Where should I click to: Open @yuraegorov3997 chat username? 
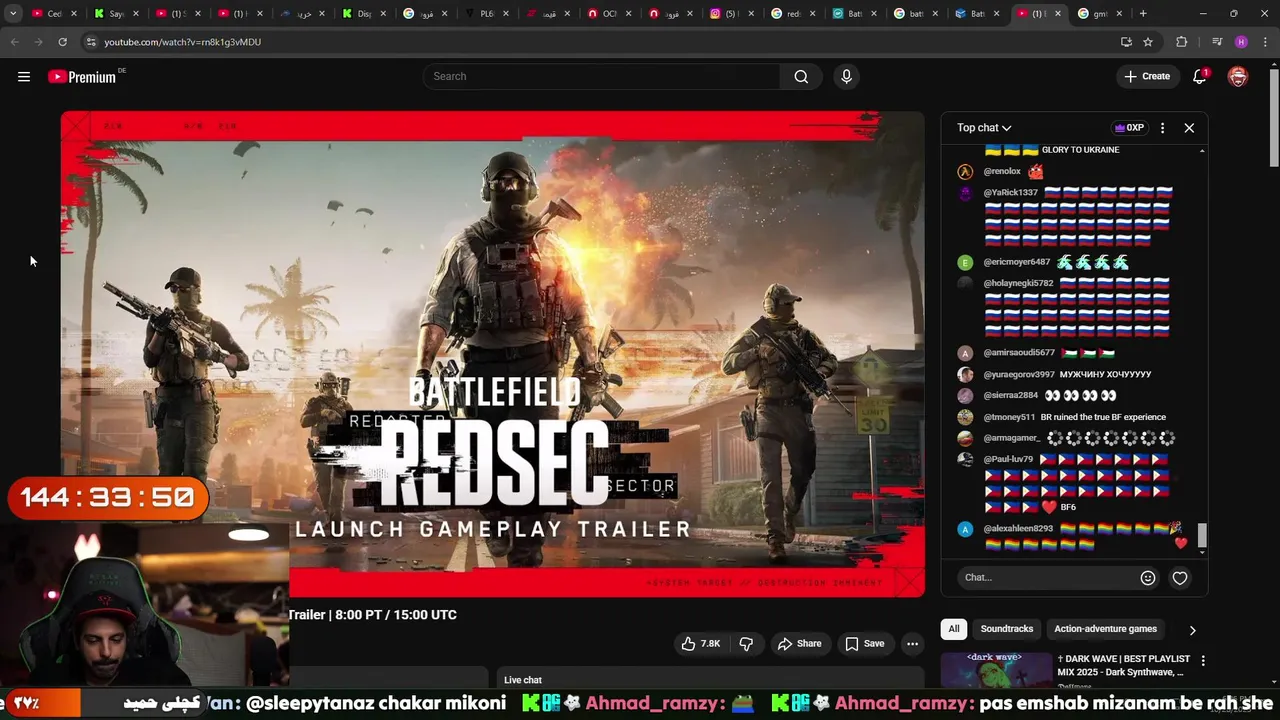[x=1019, y=375]
